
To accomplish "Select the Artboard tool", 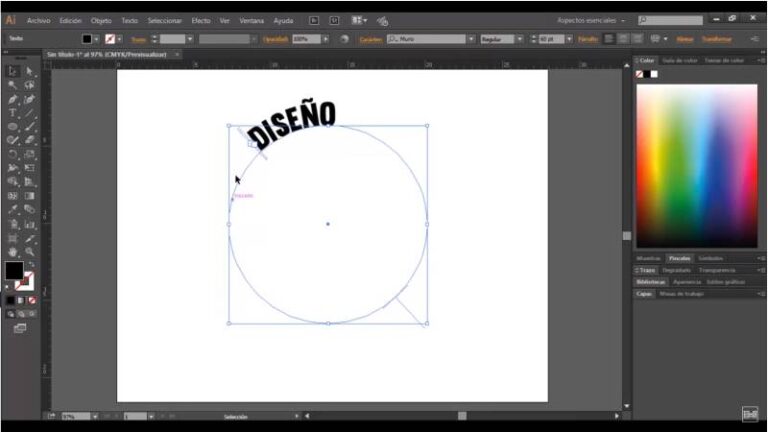I will coord(12,239).
